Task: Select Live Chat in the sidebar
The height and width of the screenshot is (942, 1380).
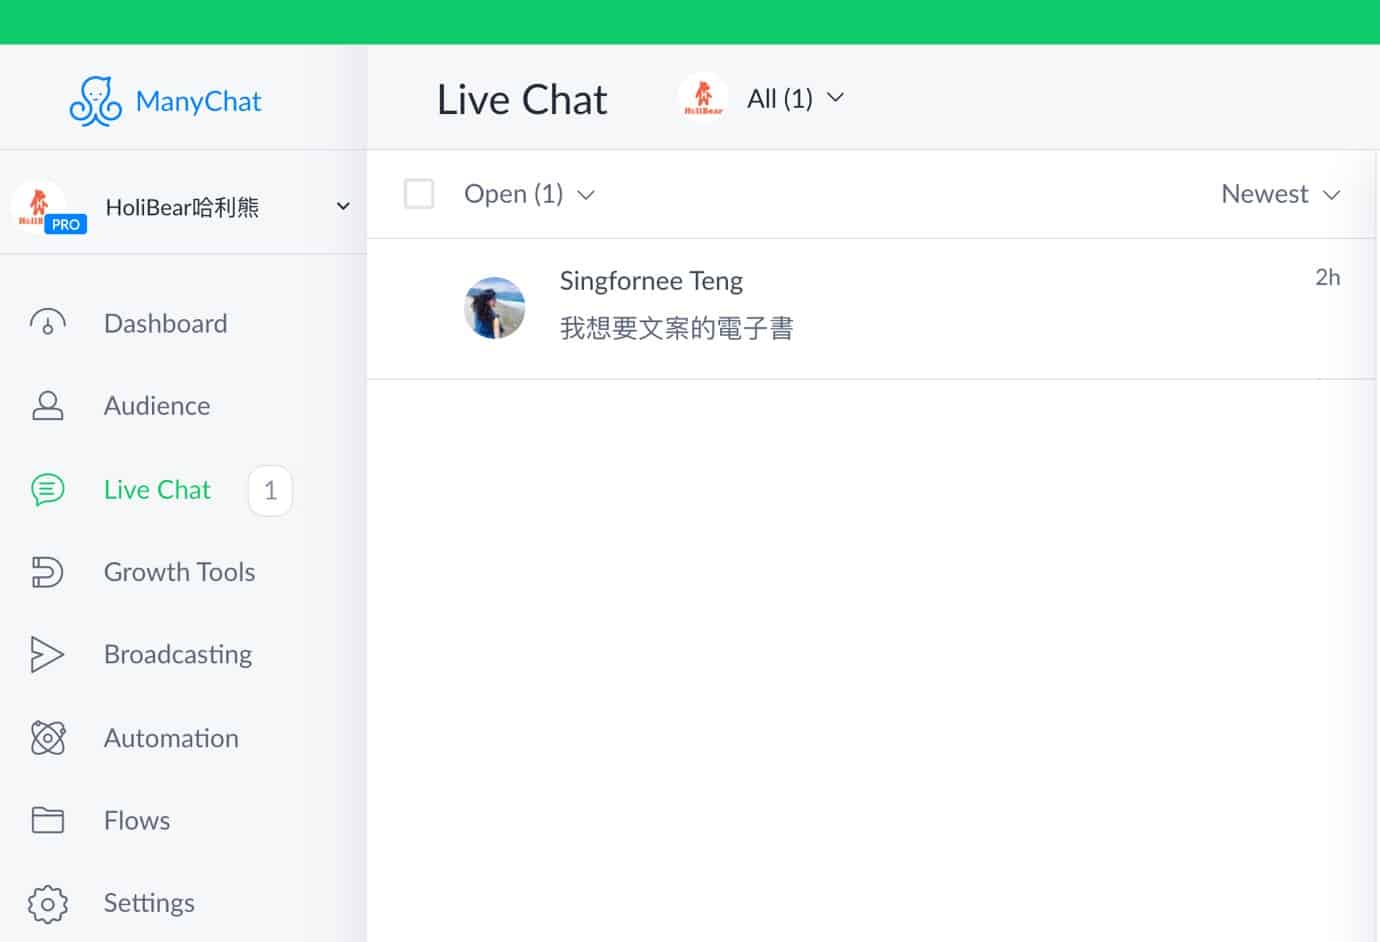Action: (x=157, y=489)
